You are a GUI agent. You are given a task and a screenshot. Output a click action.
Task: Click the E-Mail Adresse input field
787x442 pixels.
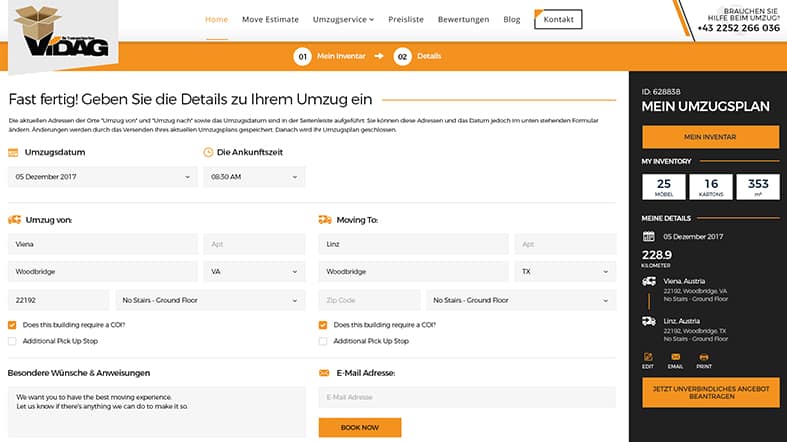click(467, 397)
